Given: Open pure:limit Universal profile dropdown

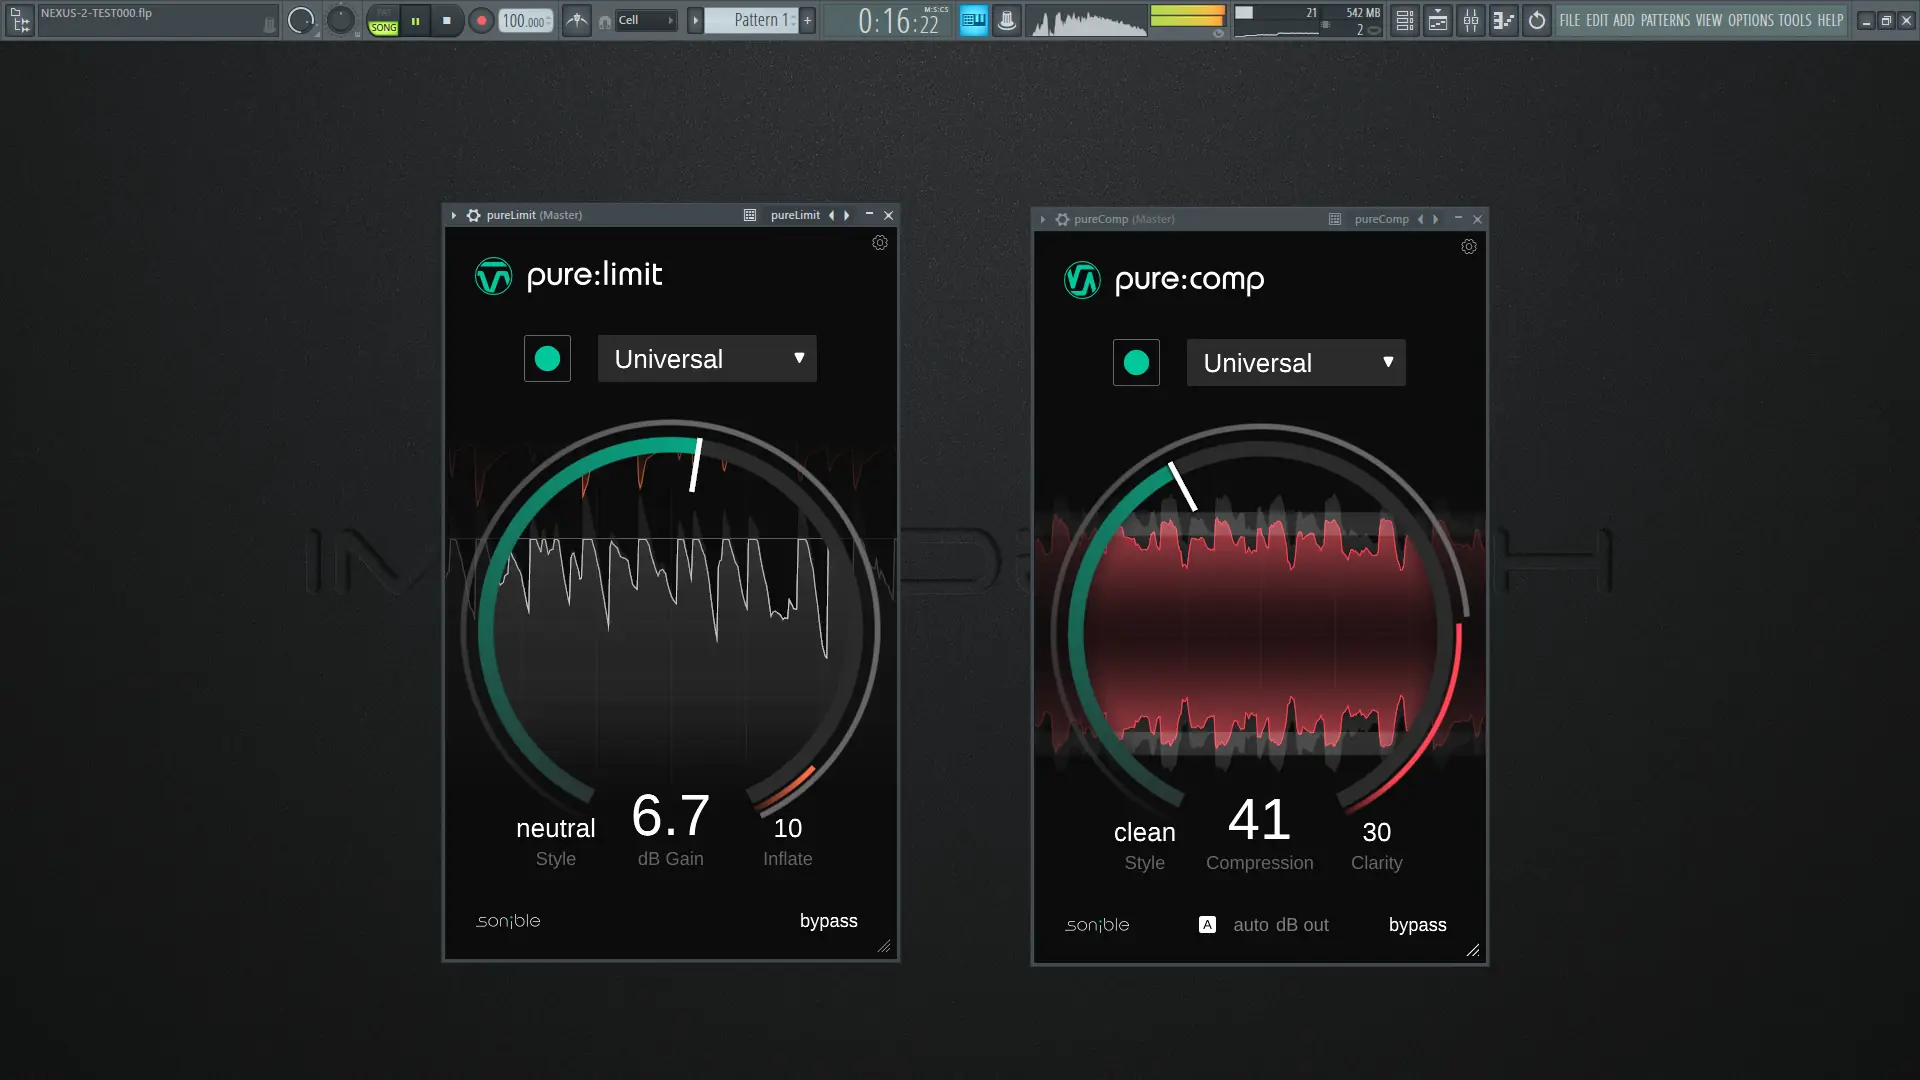Looking at the screenshot, I should (x=707, y=359).
